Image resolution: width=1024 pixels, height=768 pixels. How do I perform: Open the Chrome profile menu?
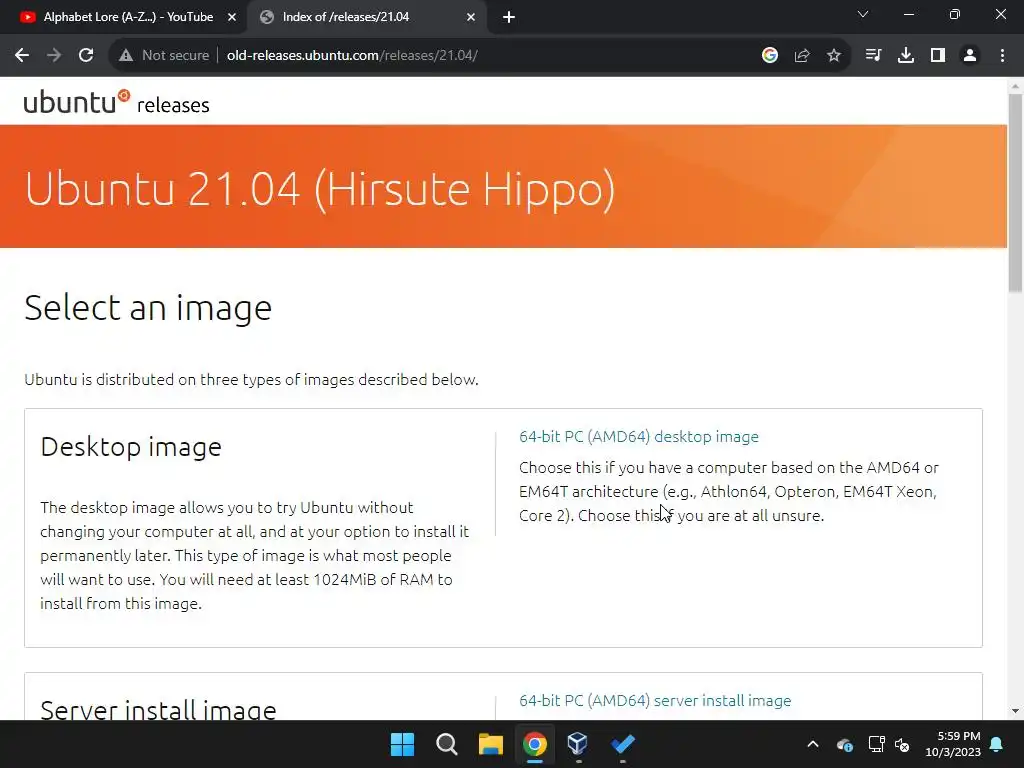click(970, 56)
